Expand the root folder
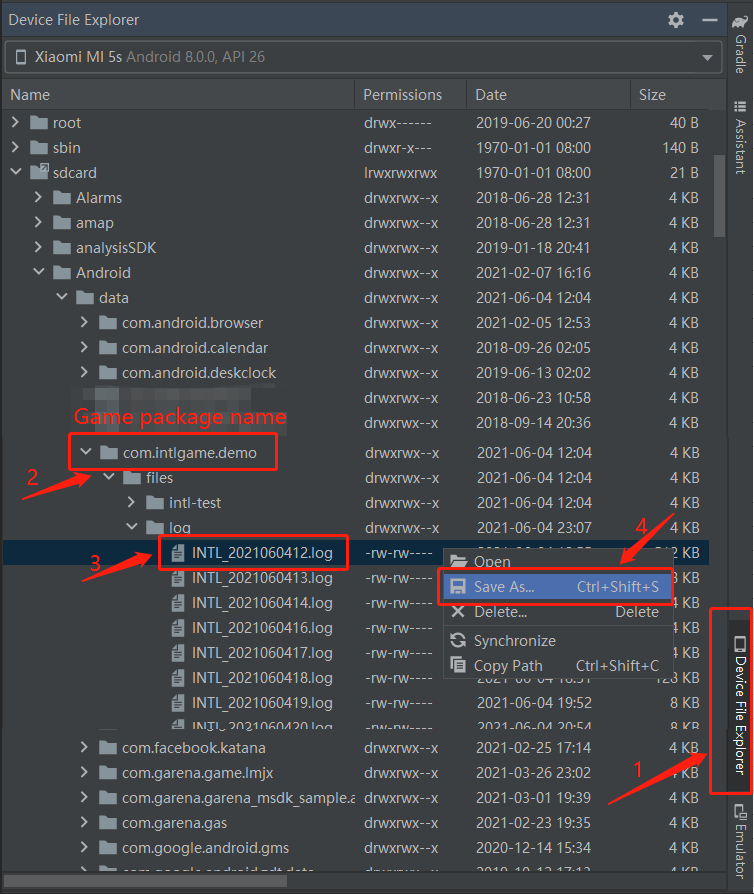Viewport: 754px width, 894px height. coord(15,122)
